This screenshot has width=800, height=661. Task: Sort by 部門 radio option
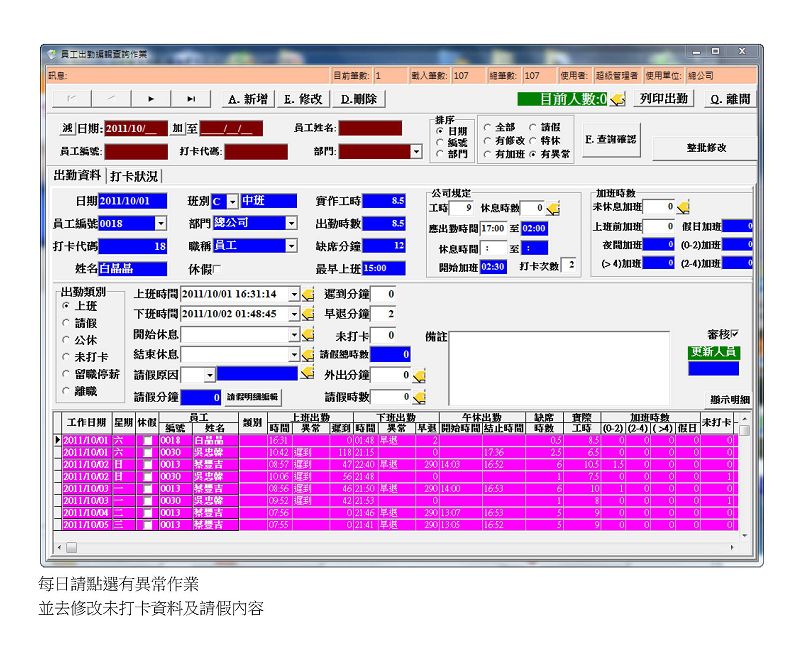click(x=439, y=155)
